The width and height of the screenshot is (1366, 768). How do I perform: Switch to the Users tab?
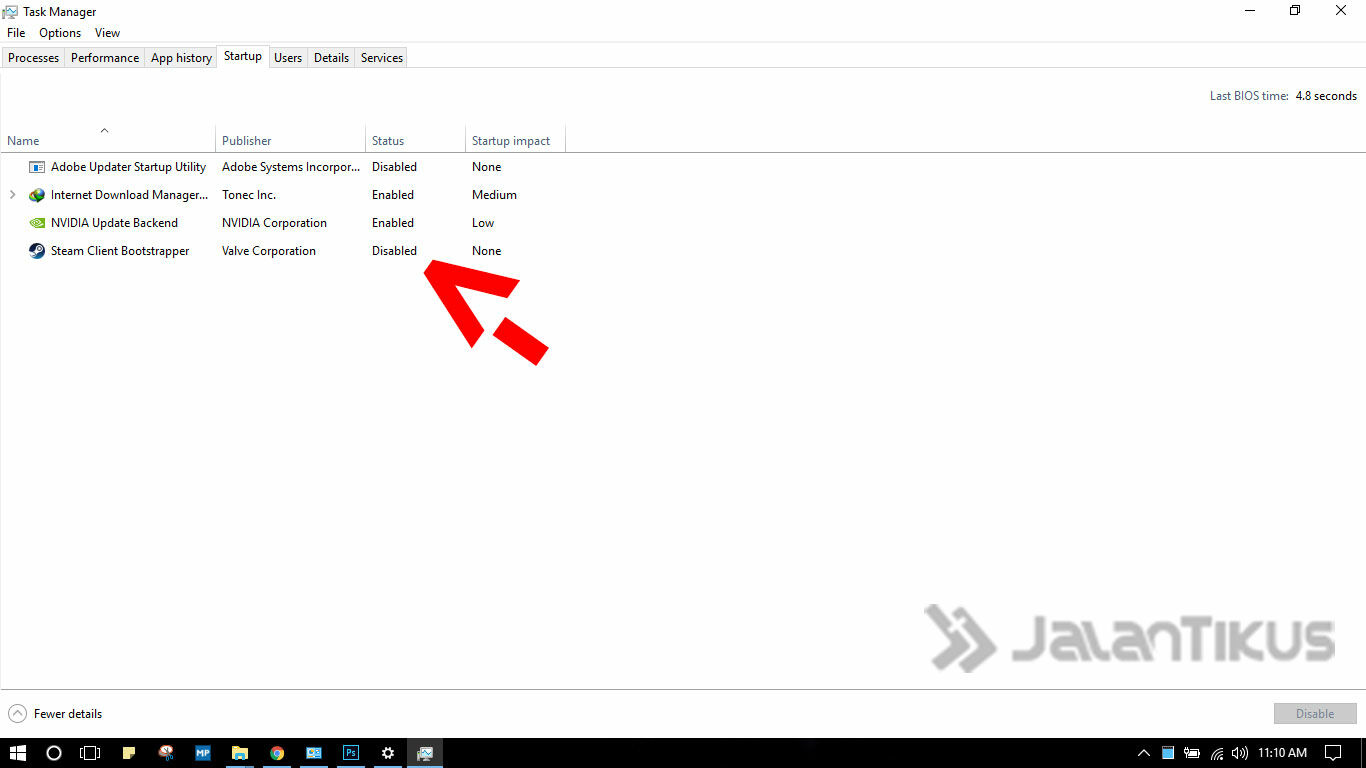[288, 58]
